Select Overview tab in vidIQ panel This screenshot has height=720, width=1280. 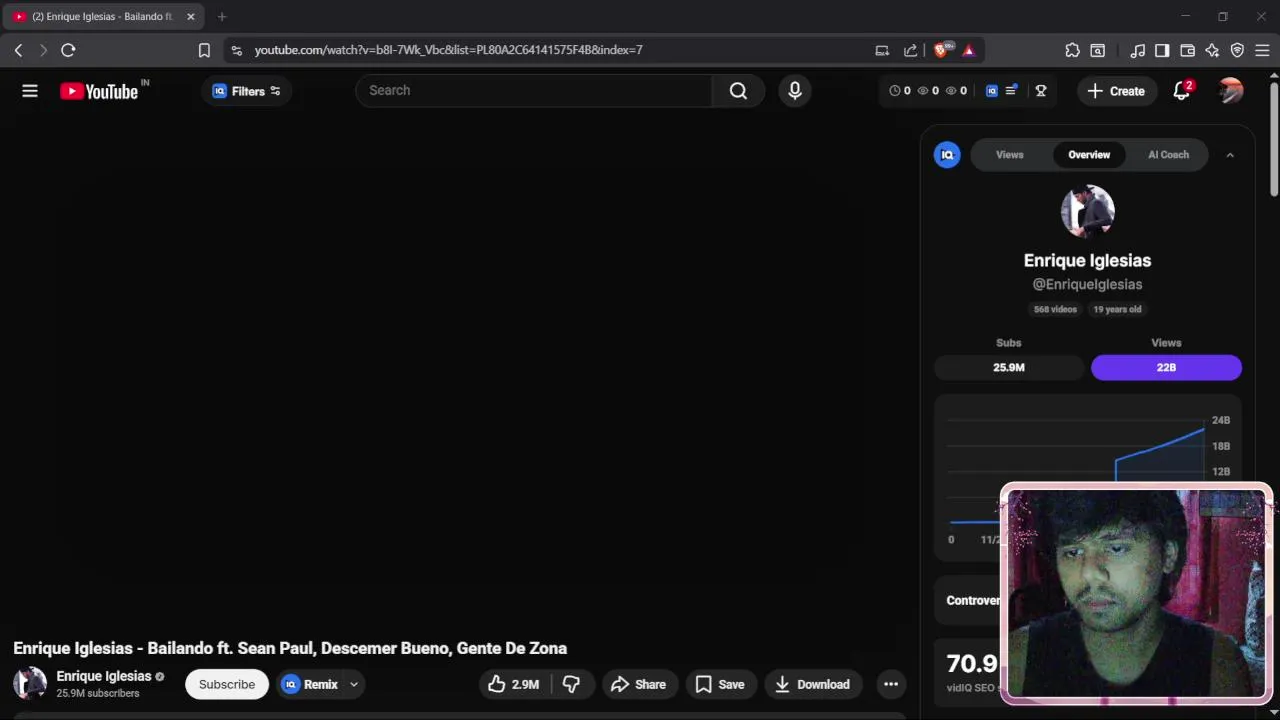(x=1089, y=155)
